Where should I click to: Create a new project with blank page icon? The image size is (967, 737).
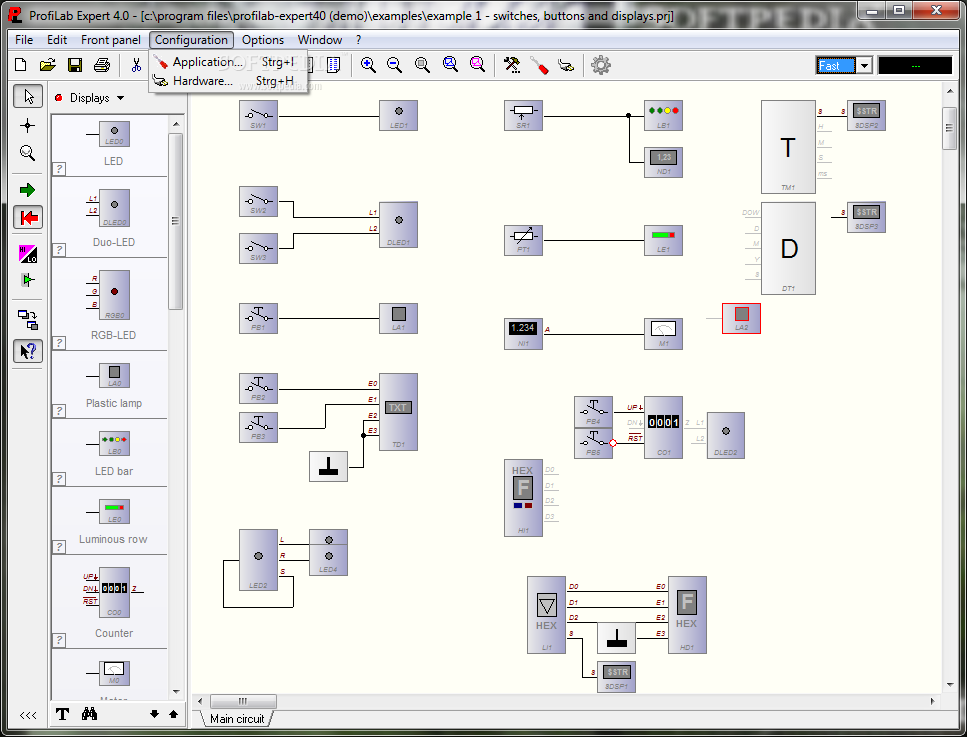coord(20,65)
